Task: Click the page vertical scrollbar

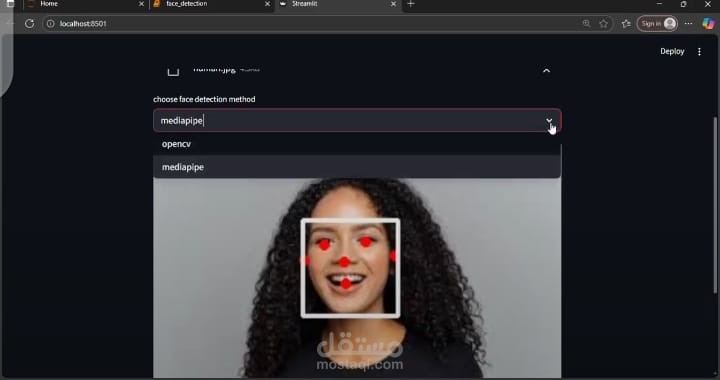Action: (x=715, y=206)
